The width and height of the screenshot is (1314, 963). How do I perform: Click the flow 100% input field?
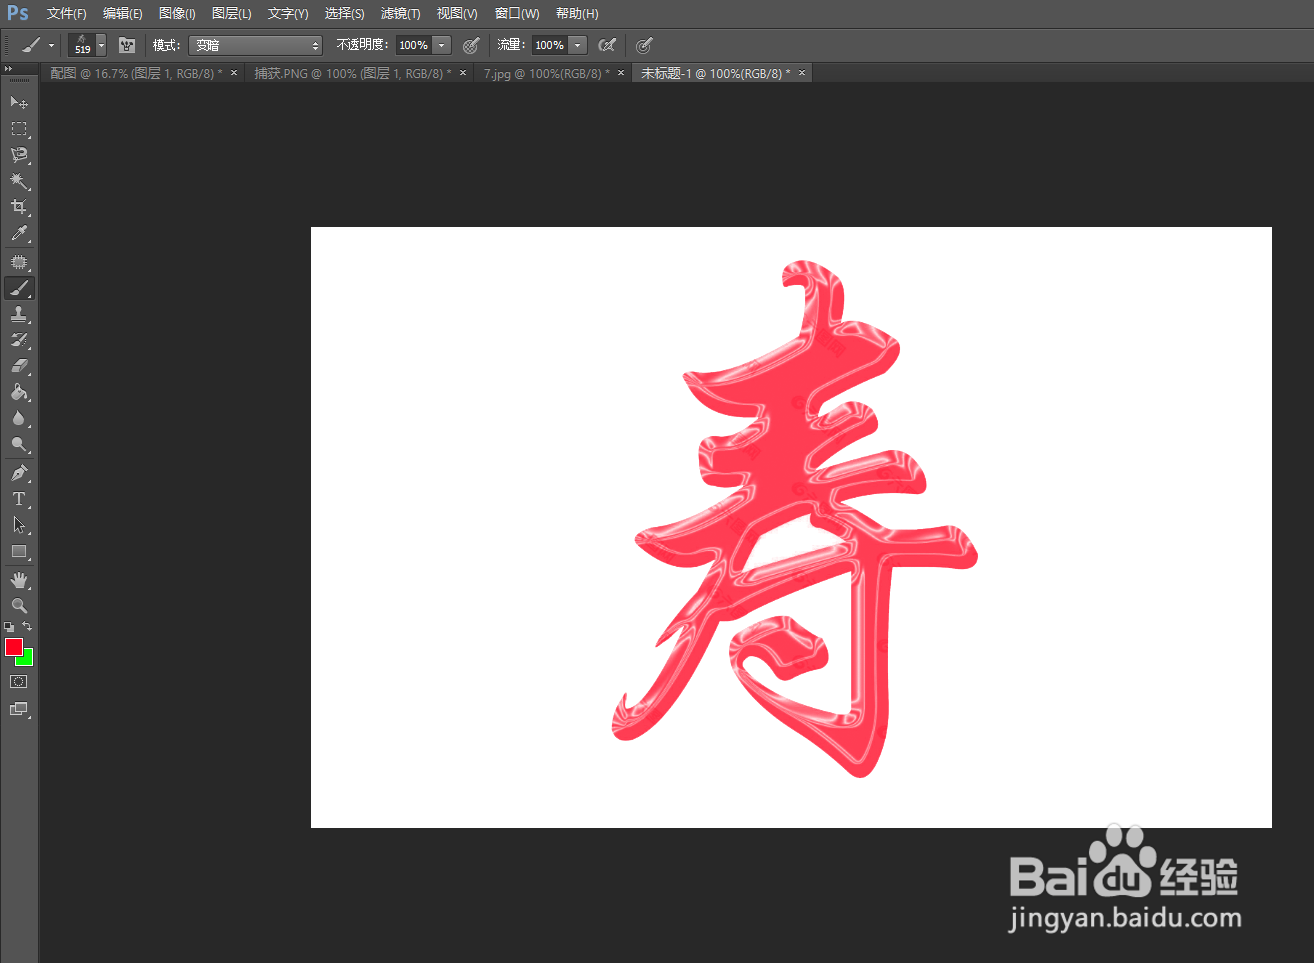click(550, 45)
